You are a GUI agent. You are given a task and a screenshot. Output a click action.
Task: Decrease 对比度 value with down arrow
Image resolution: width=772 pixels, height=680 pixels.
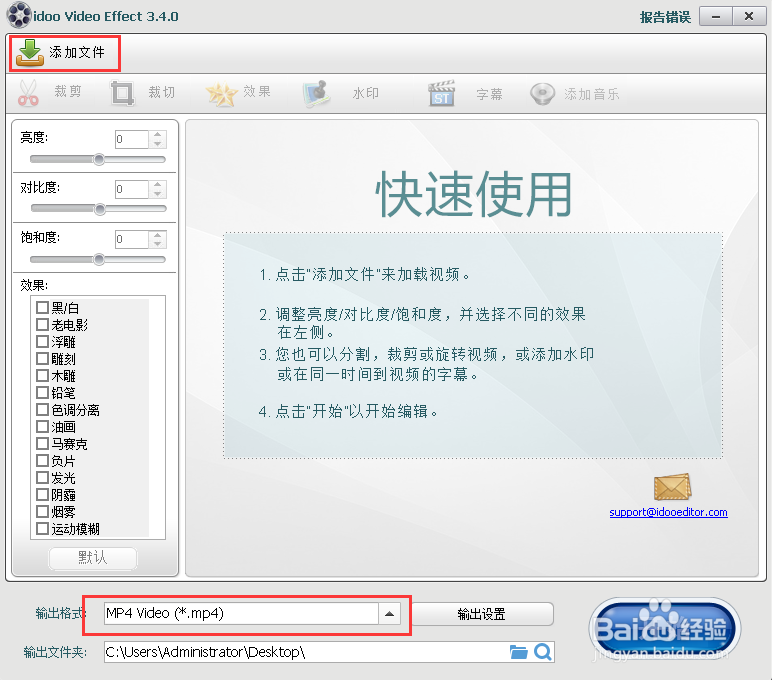pyautogui.click(x=158, y=194)
